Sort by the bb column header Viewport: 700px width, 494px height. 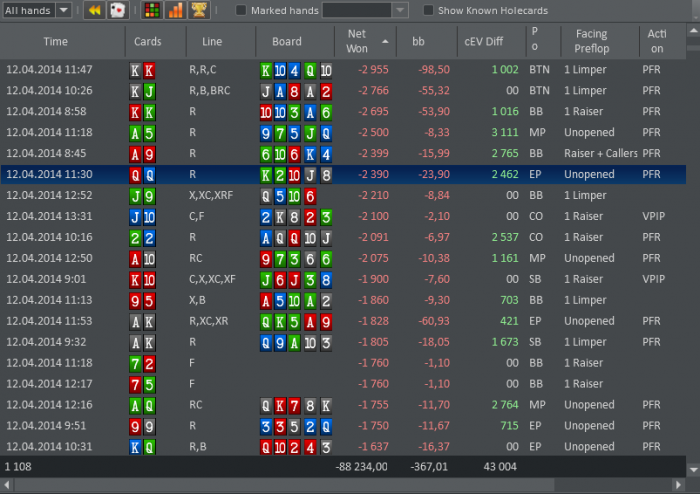[427, 42]
